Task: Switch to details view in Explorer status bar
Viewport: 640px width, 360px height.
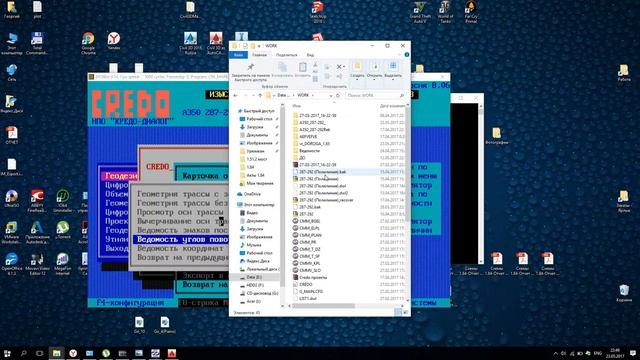Action: pos(398,313)
